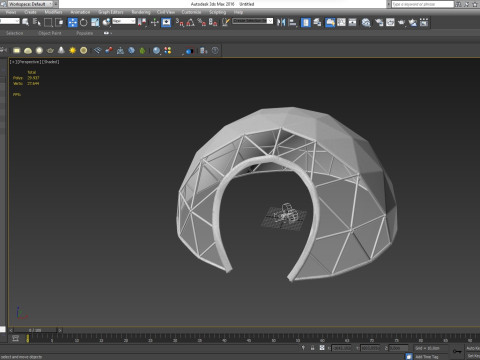This screenshot has height=360, width=480.
Task: Click the green tree foliage icon
Action: (142, 50)
